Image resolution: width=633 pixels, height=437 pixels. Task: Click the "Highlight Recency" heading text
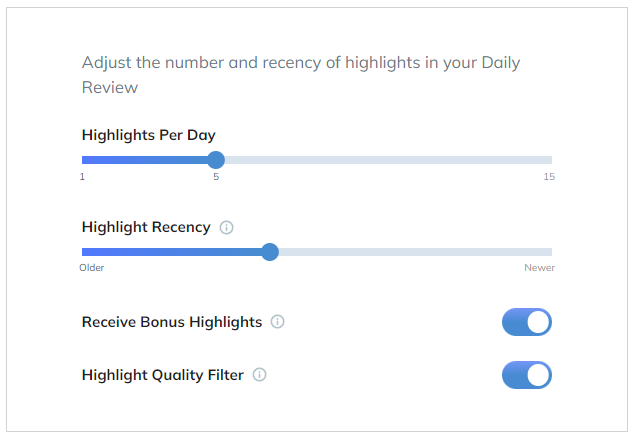point(146,227)
